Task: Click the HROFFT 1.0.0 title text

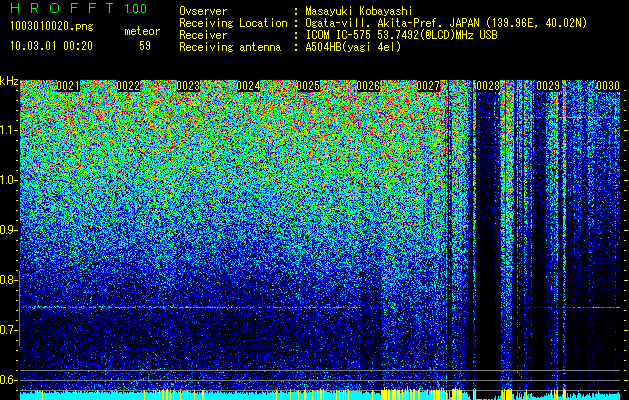Action: (79, 8)
